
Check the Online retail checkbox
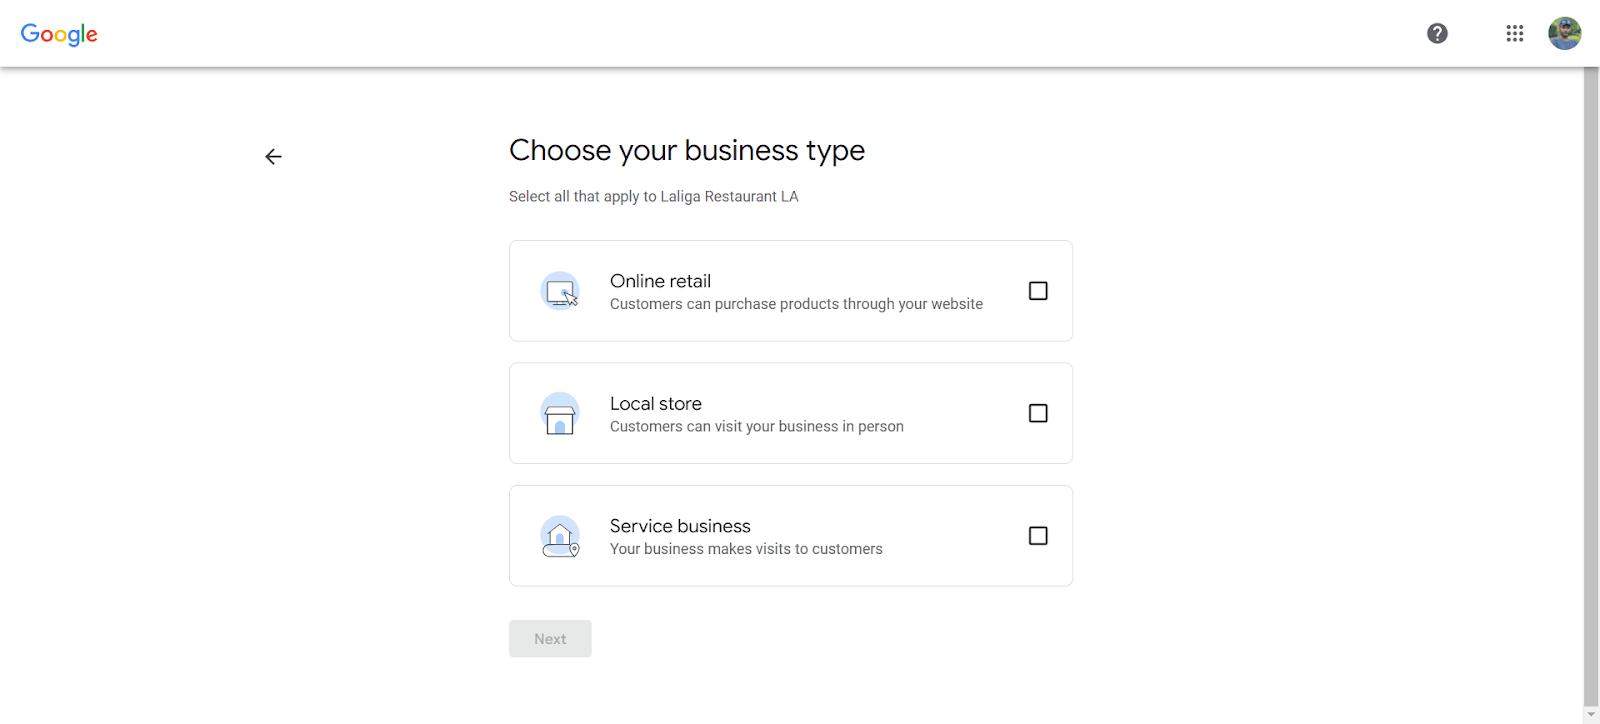pos(1038,291)
